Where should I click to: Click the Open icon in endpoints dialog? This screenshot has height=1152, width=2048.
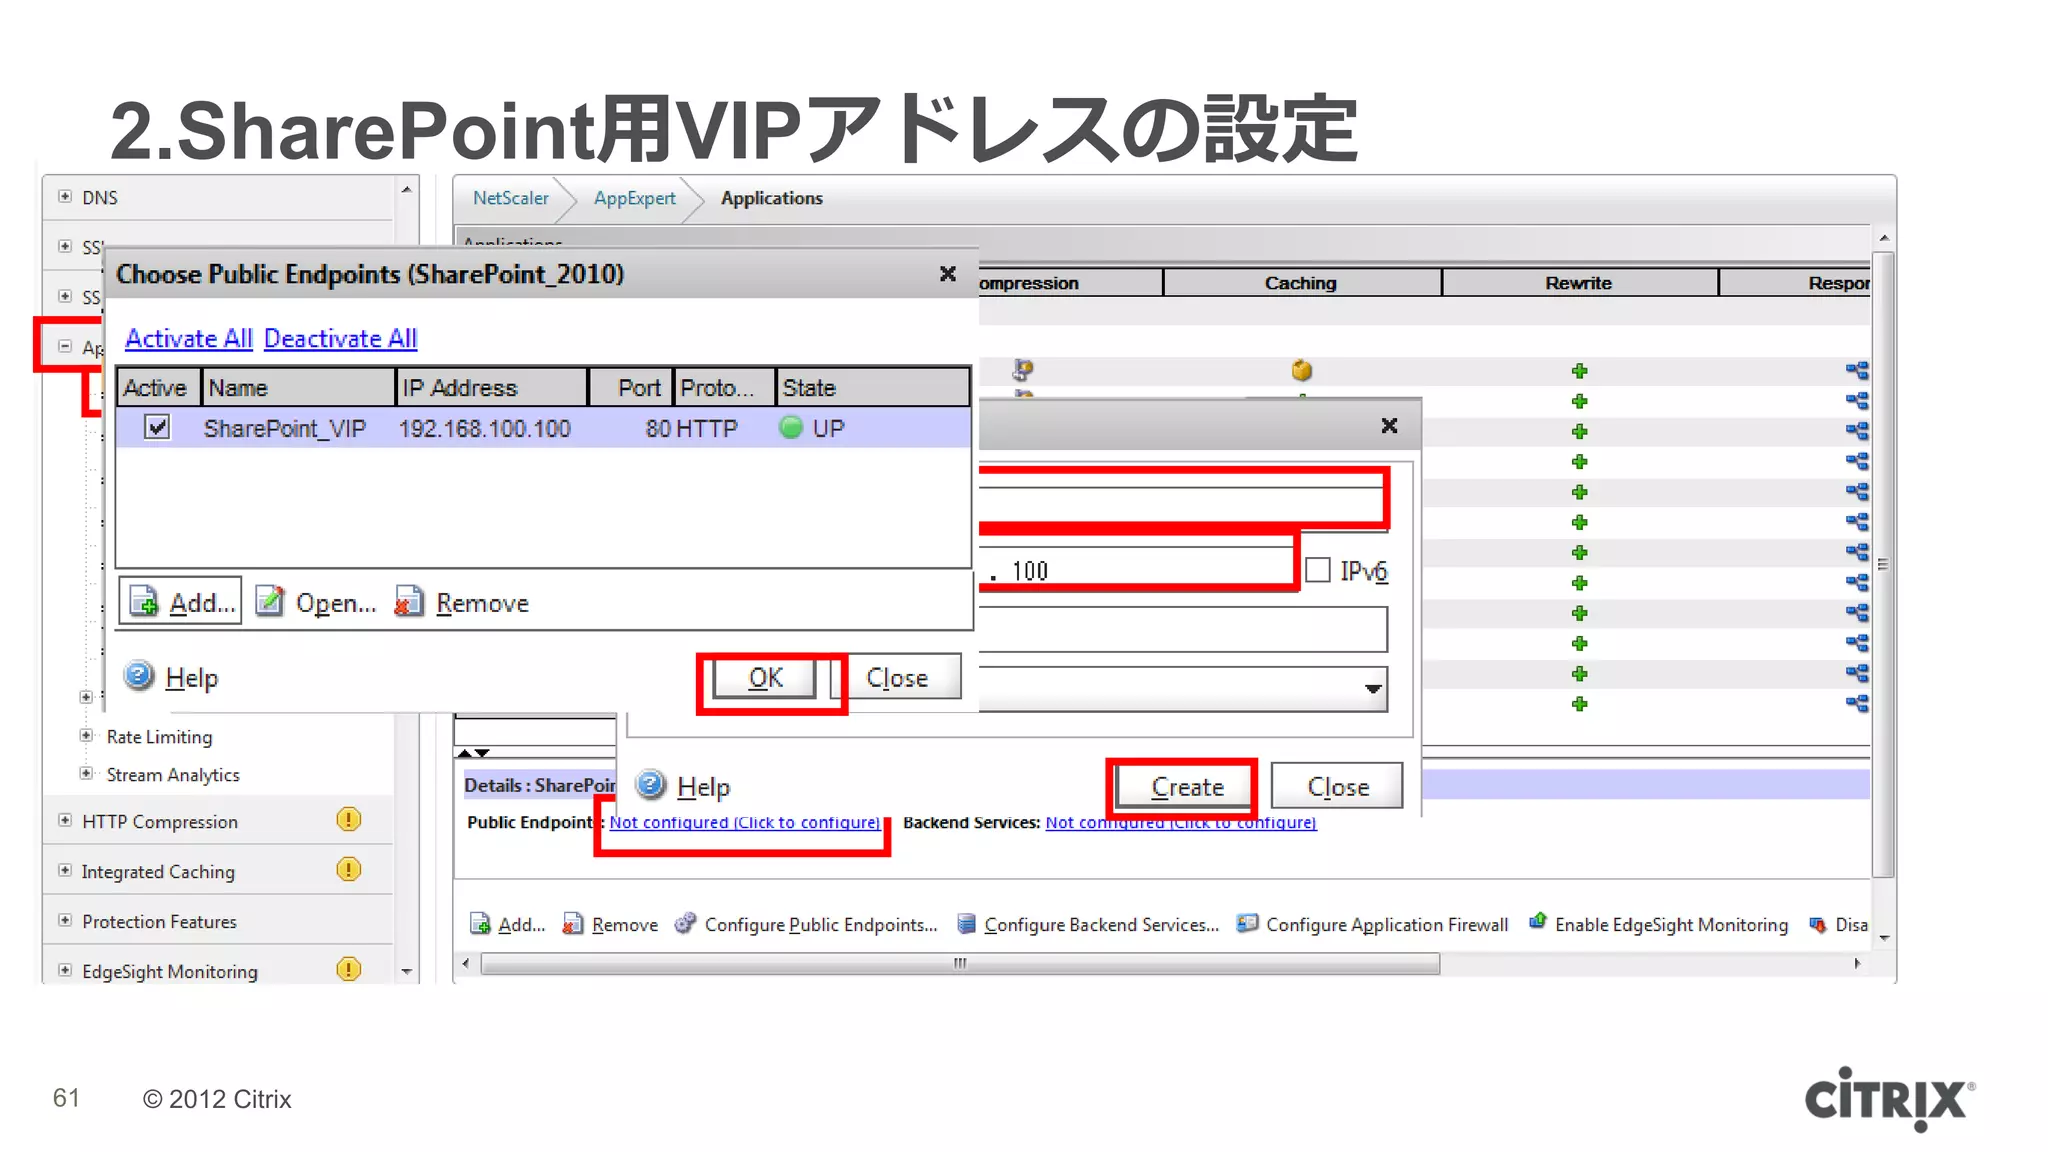pyautogui.click(x=270, y=602)
